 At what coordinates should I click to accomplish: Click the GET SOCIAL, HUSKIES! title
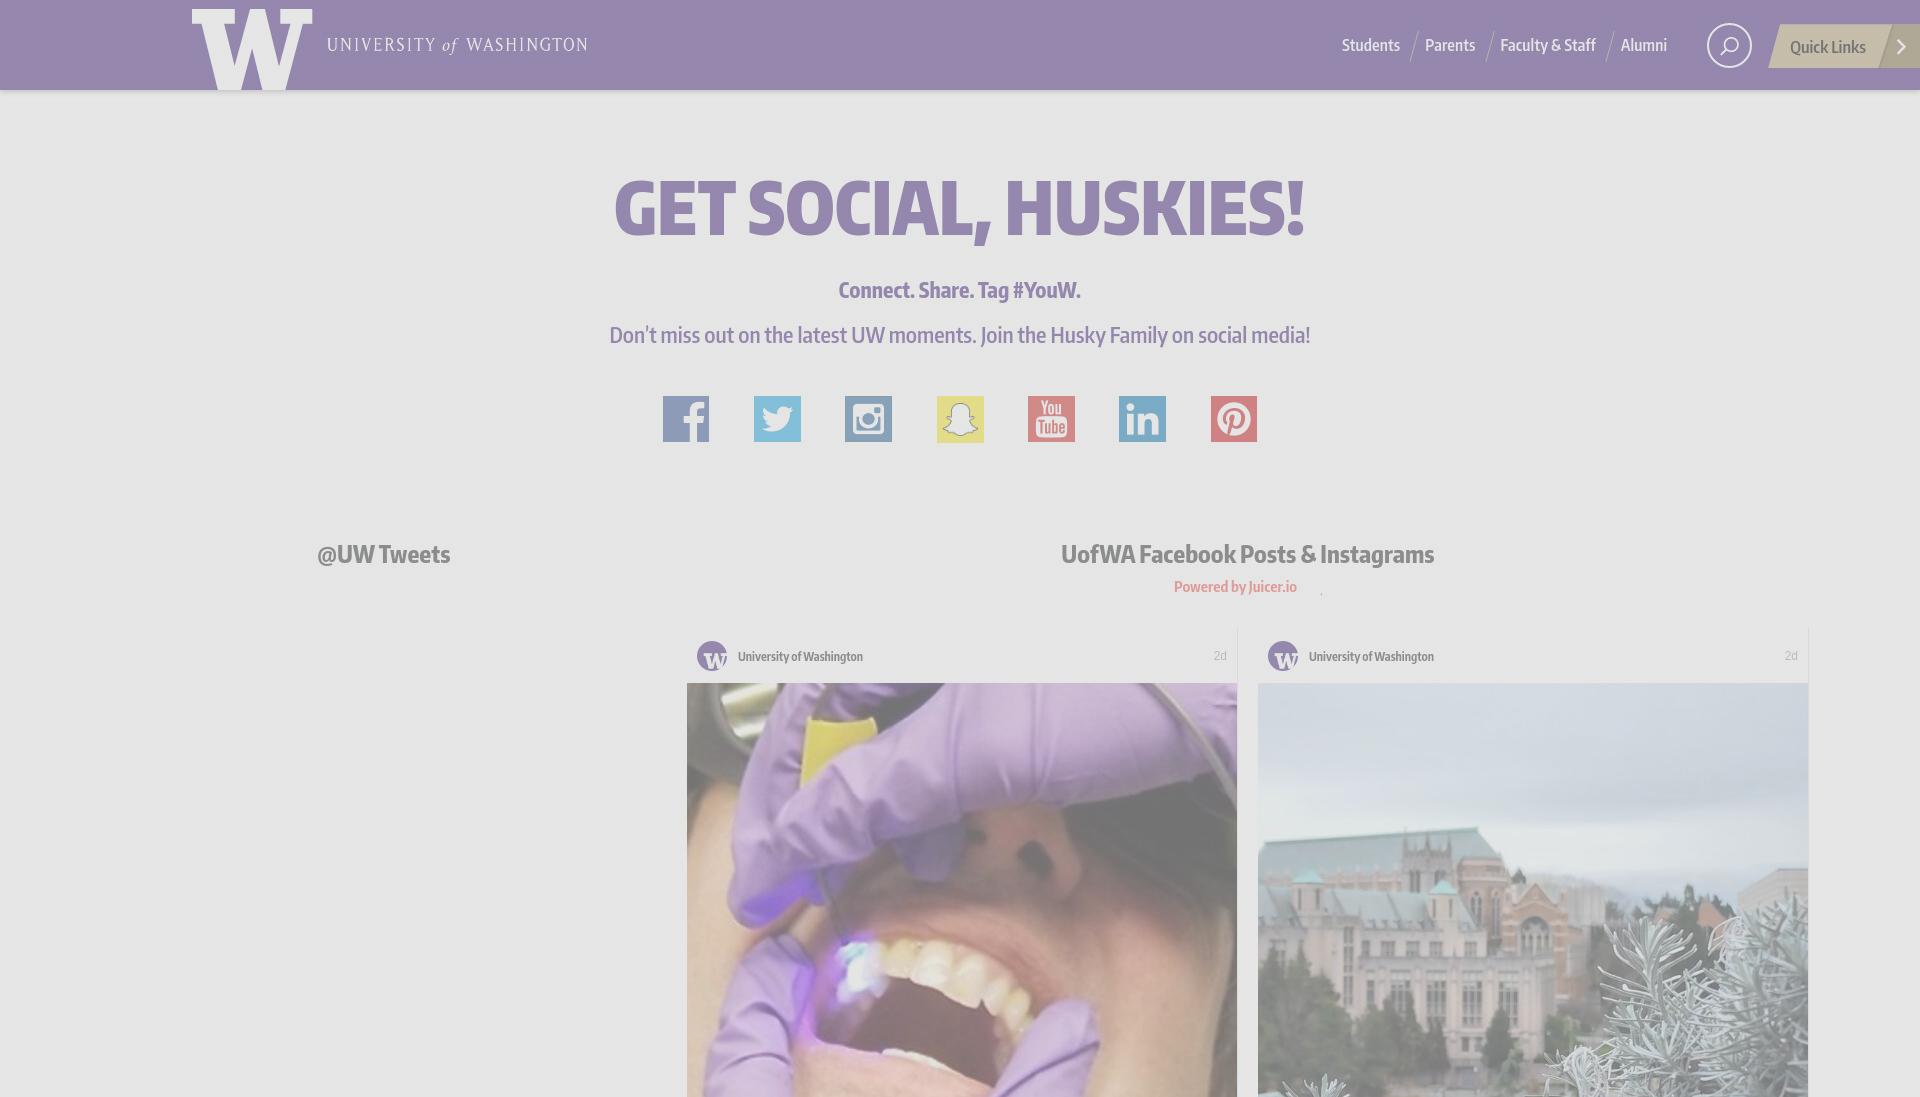point(959,209)
